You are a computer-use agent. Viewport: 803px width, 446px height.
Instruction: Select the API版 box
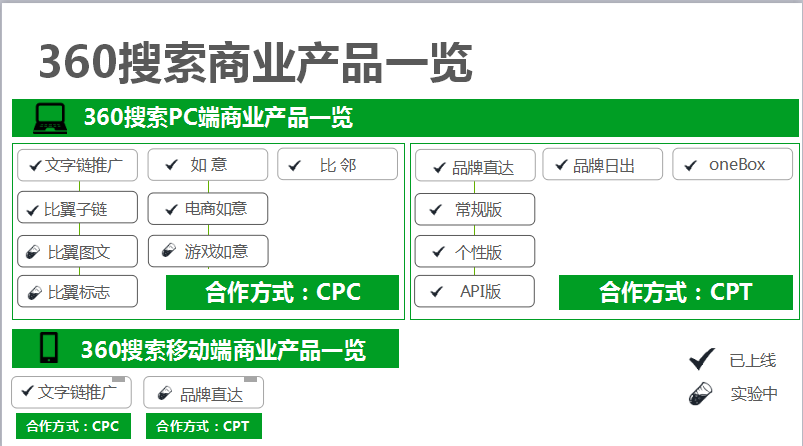pos(474,291)
